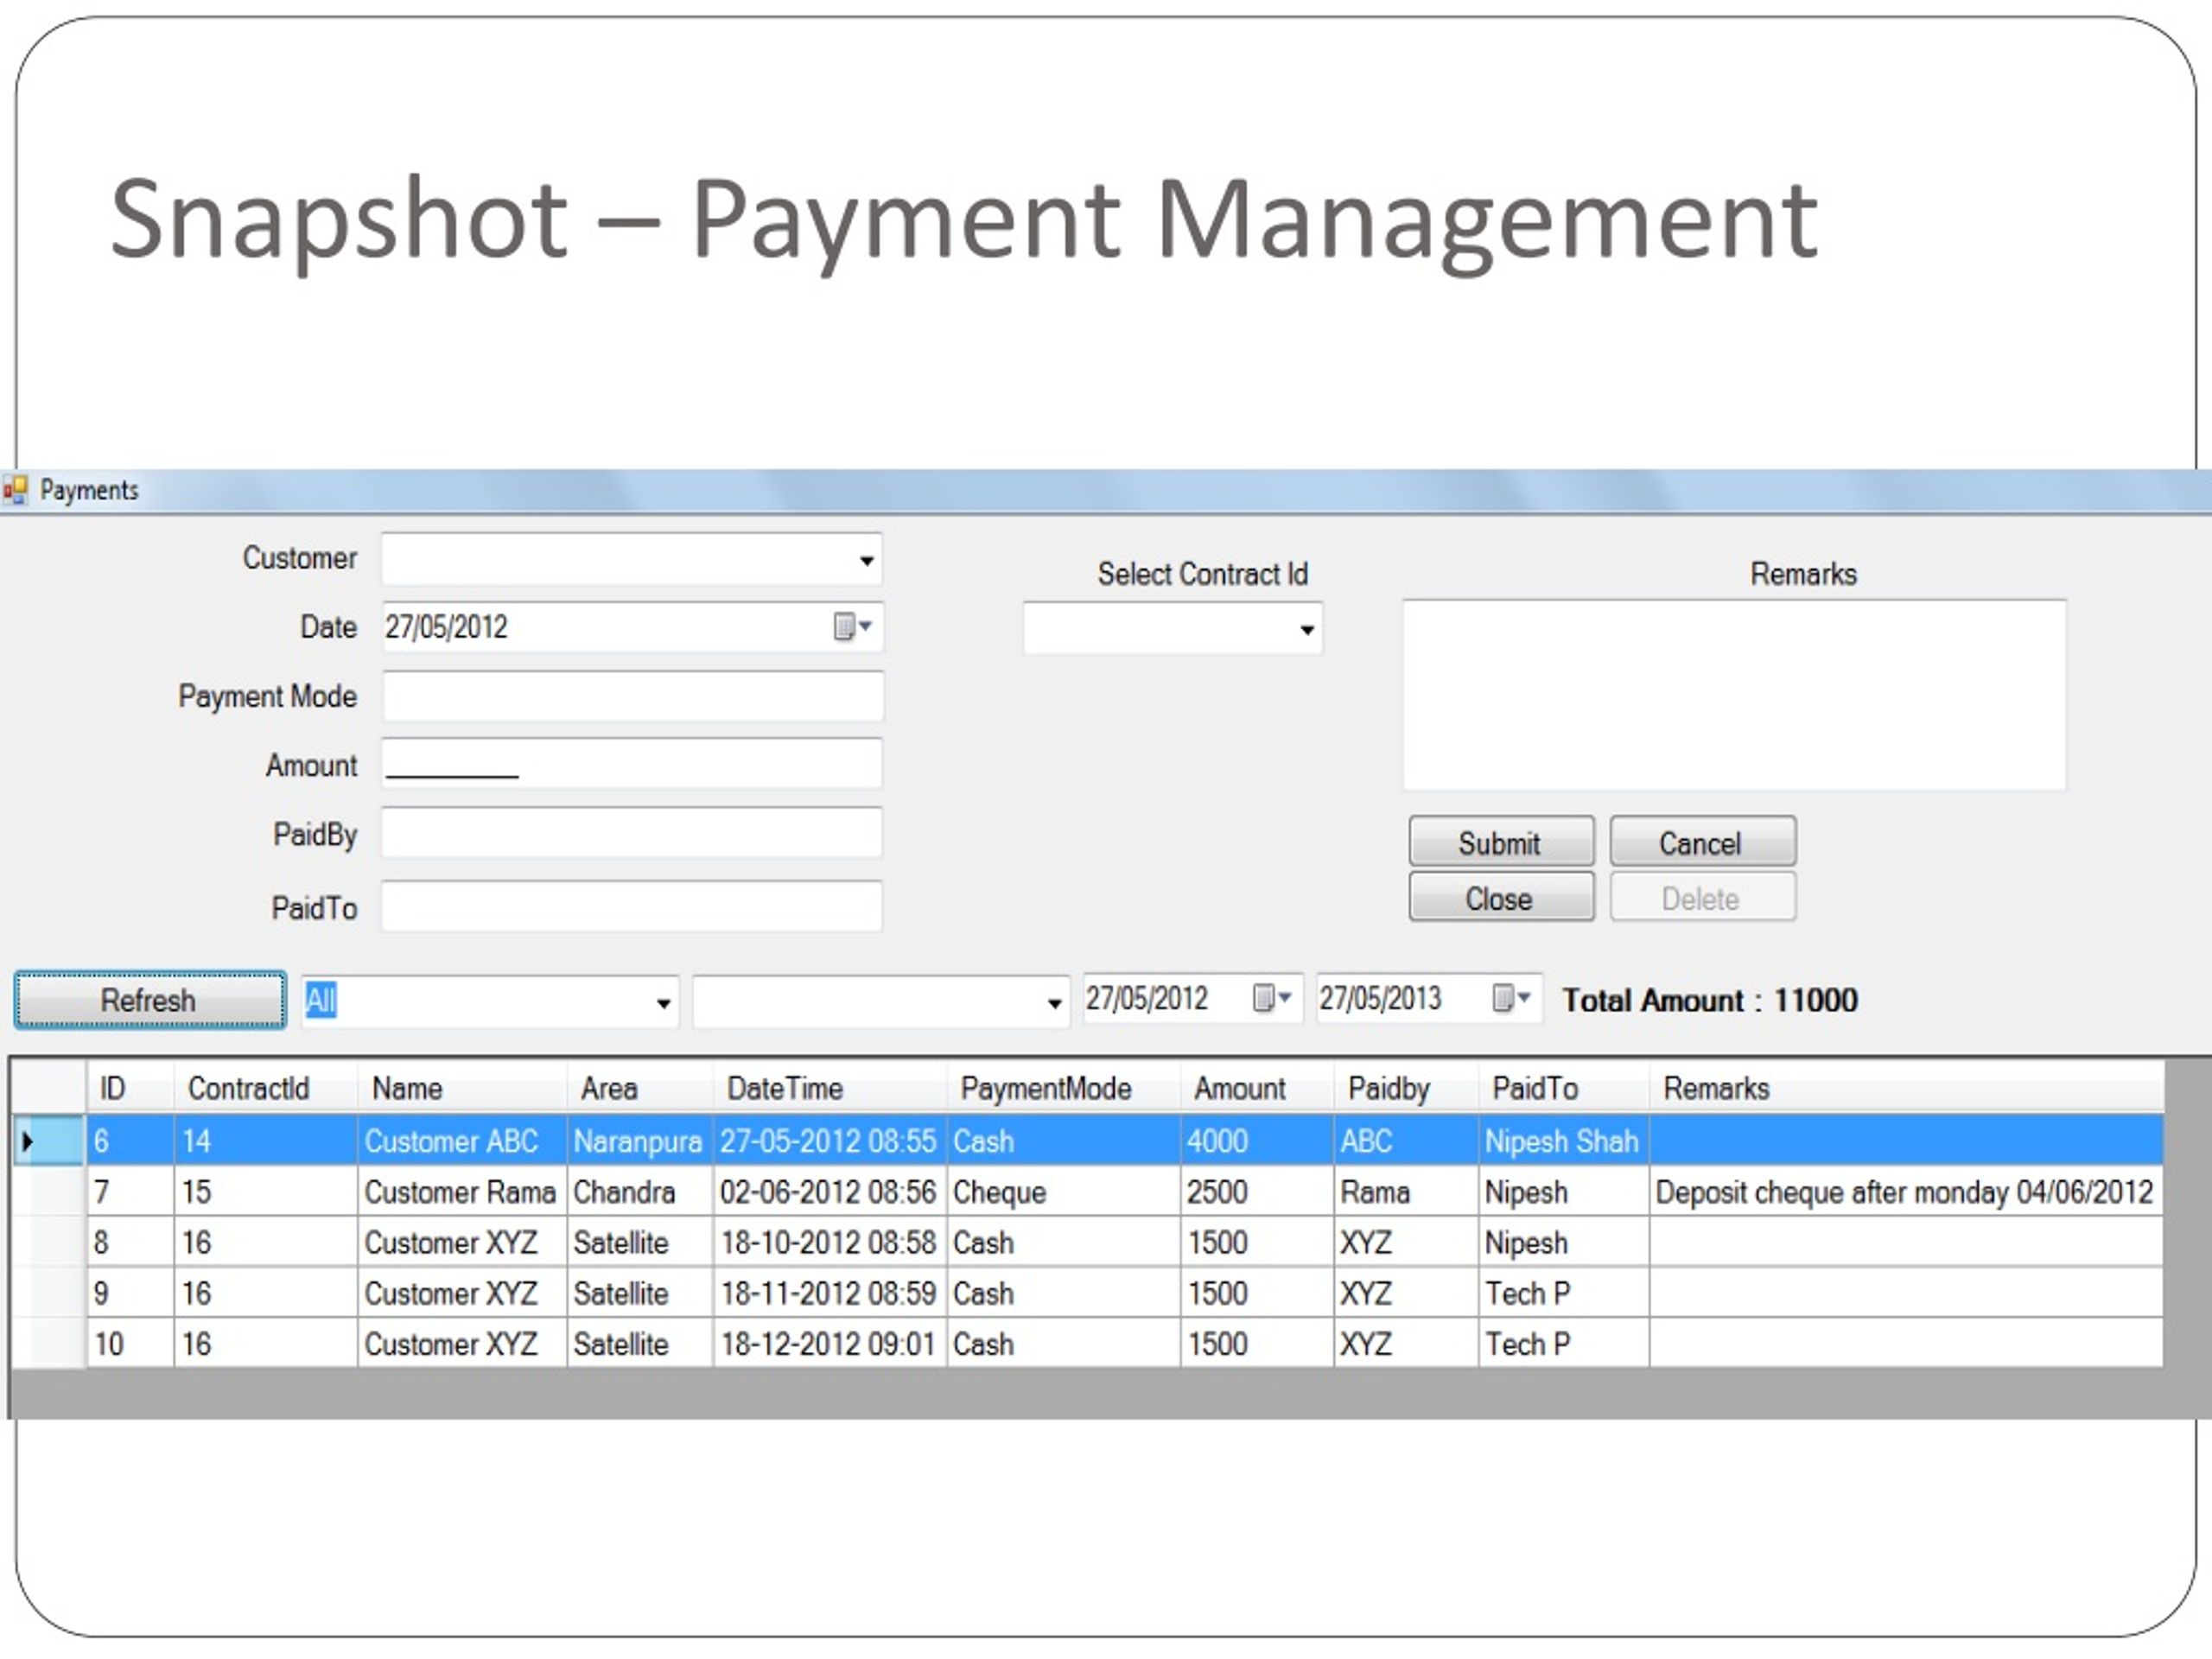Click the ContractId cell showing 14

(x=266, y=1141)
